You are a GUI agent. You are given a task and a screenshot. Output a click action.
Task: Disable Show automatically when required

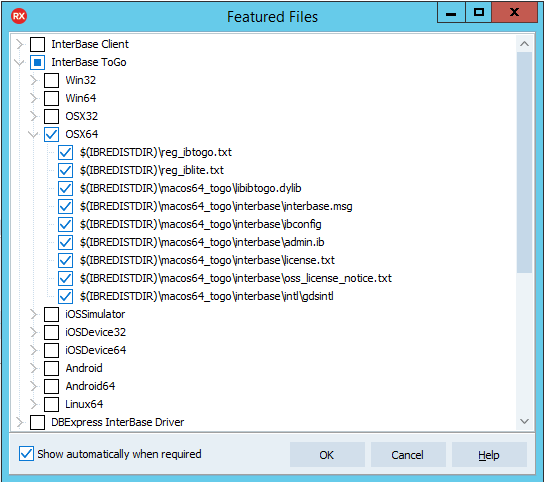26,454
